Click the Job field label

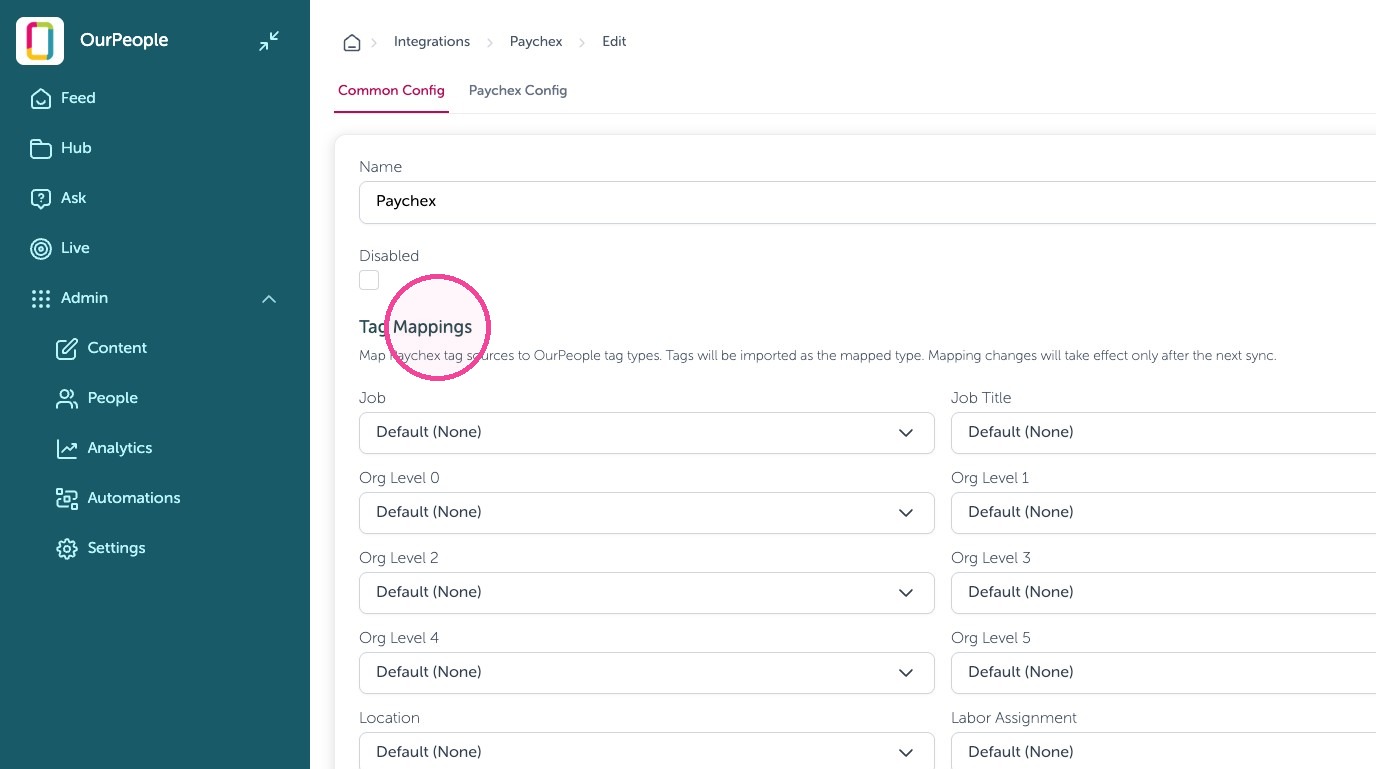pos(372,398)
